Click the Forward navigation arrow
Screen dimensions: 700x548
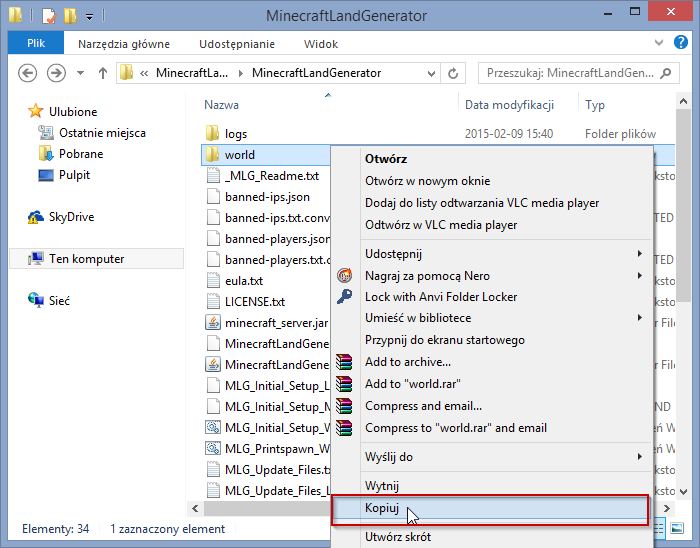(x=56, y=73)
